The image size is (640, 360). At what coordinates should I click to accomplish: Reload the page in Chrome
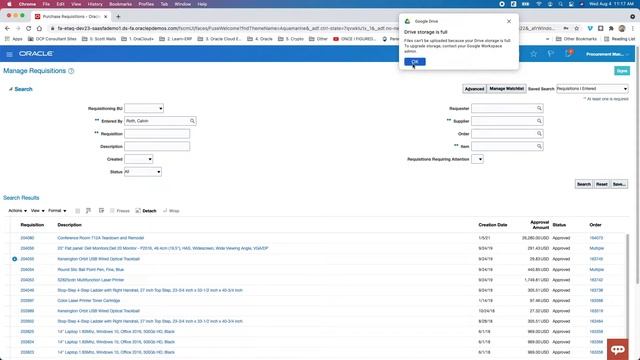click(28, 28)
